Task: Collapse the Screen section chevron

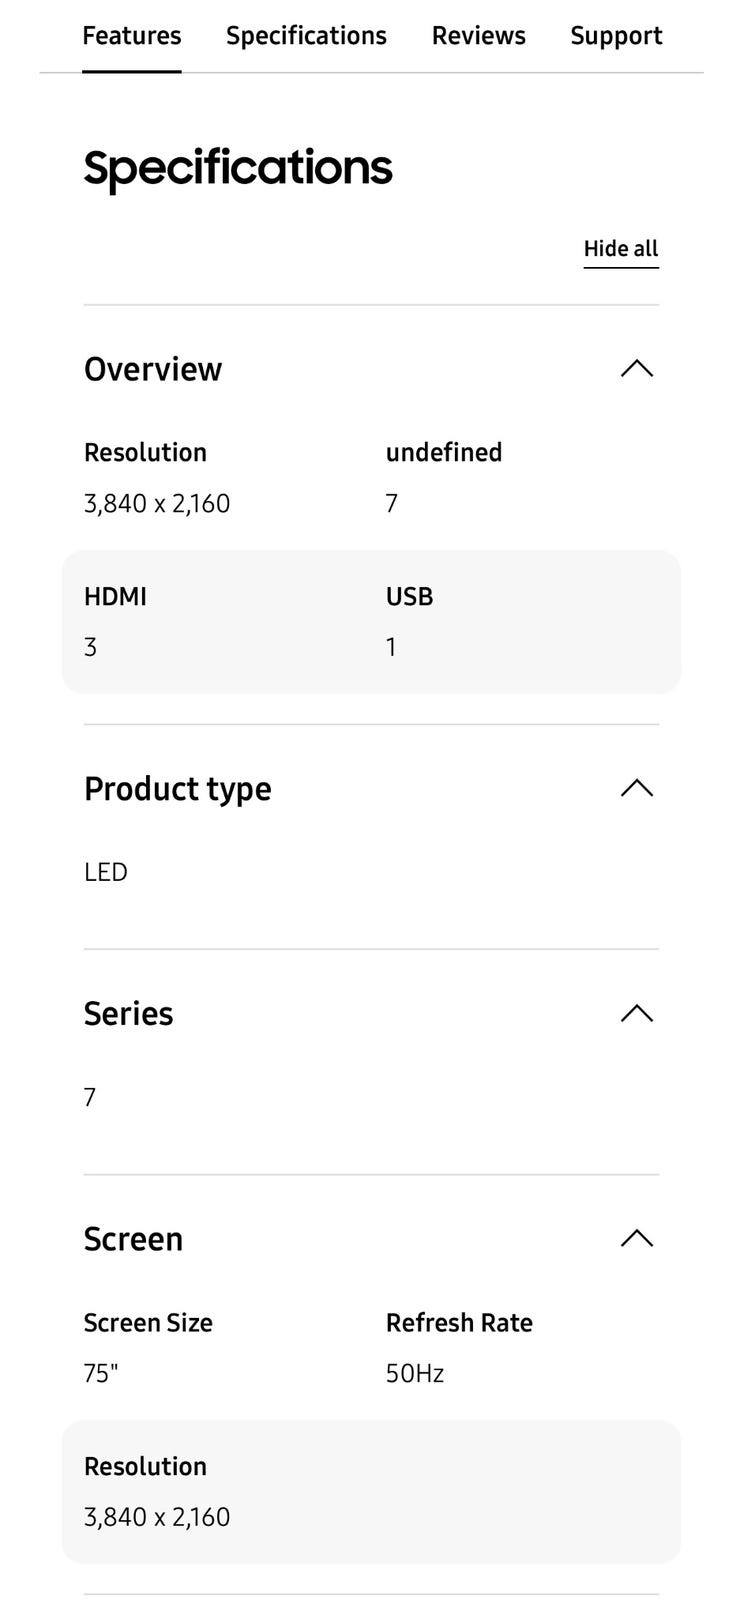Action: (x=636, y=1239)
